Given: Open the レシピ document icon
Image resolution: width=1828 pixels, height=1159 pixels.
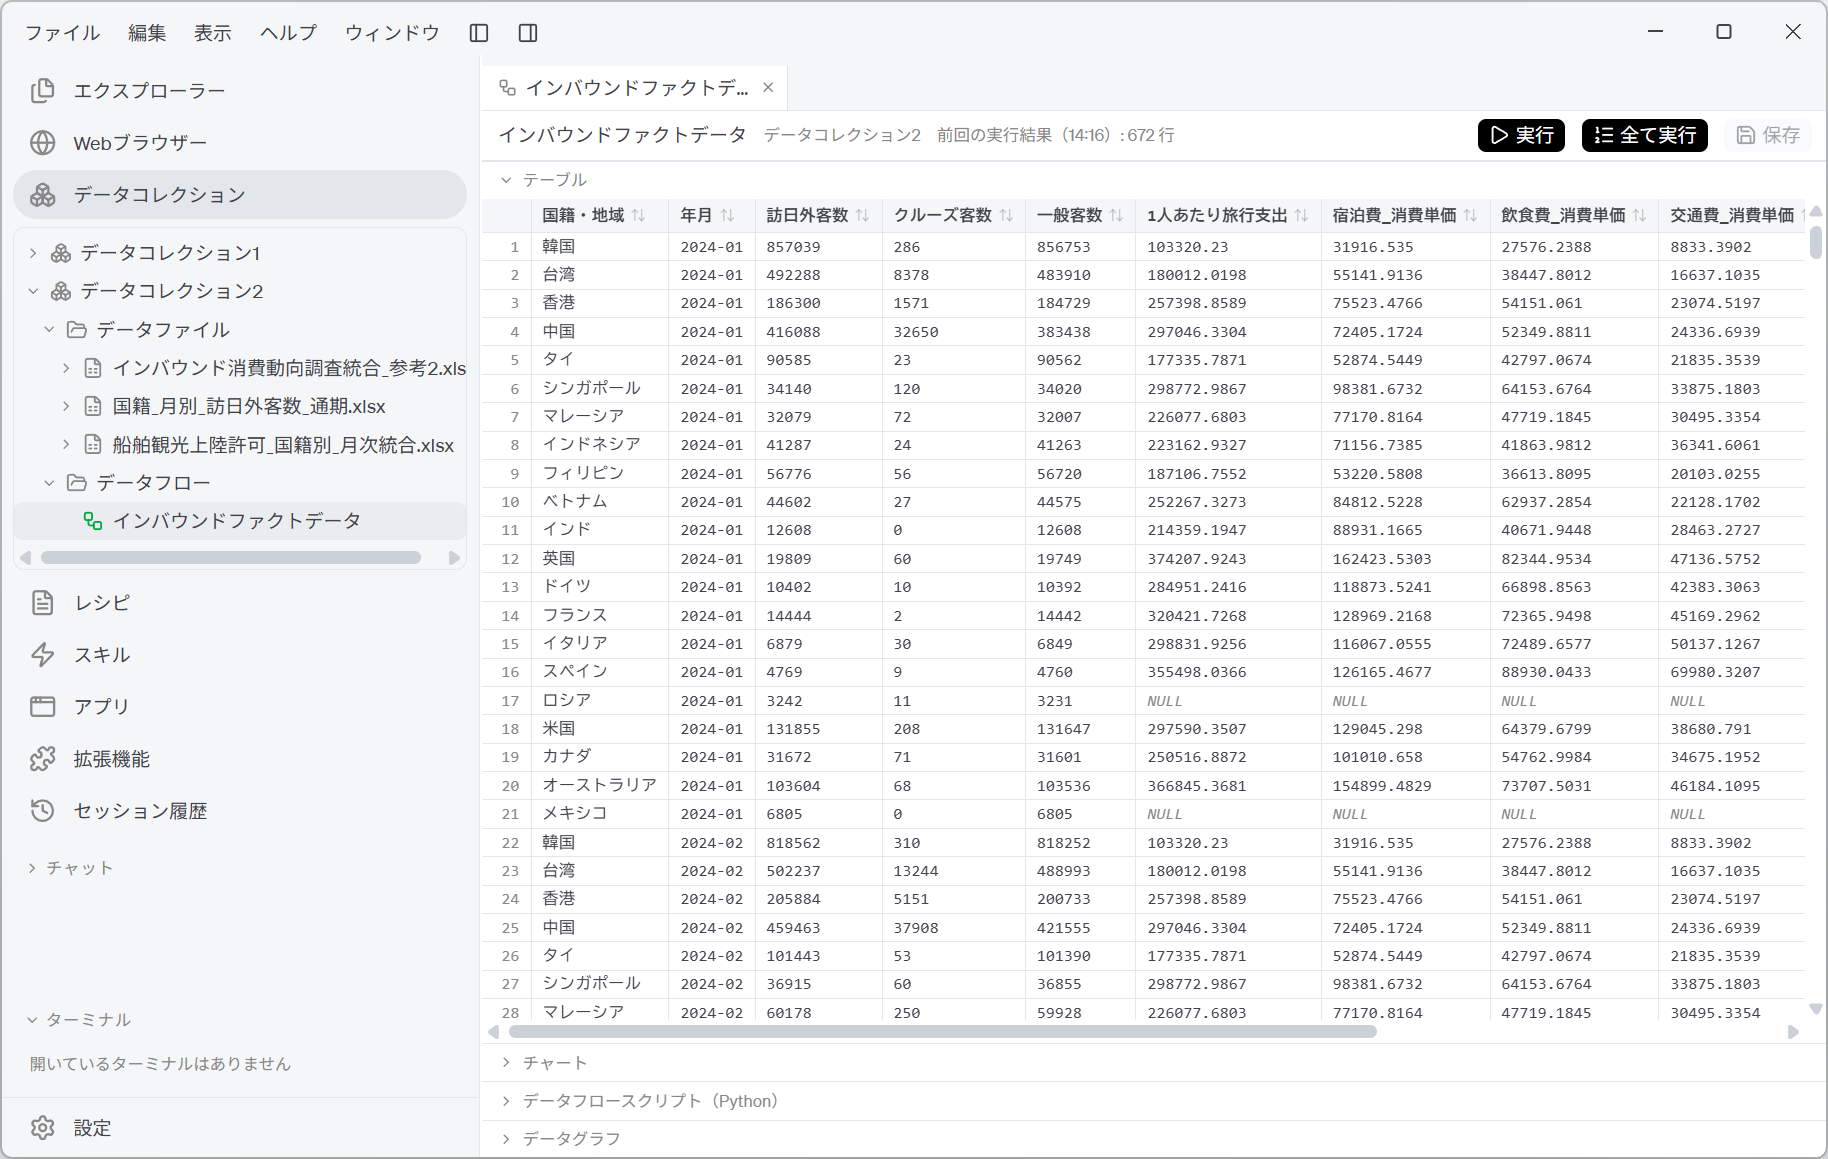Looking at the screenshot, I should [x=42, y=603].
